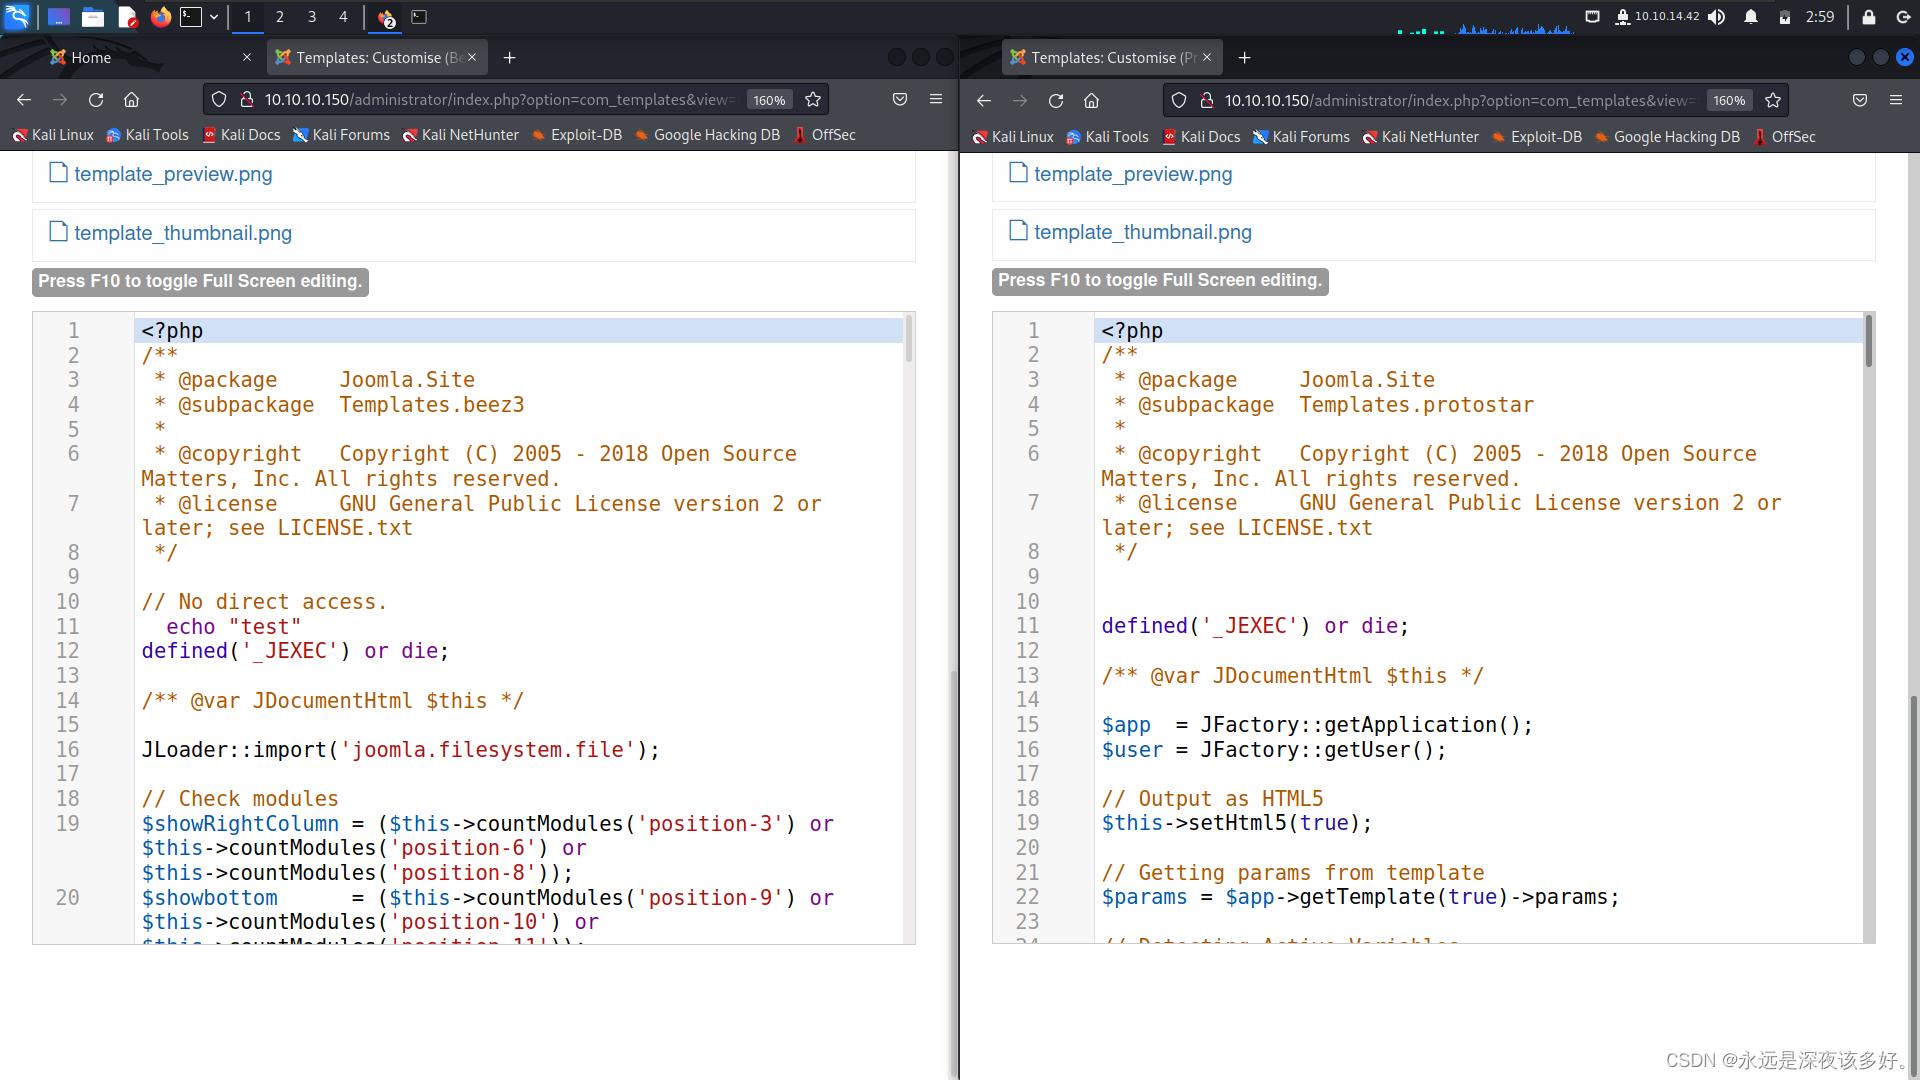Open a new tab in right Firefox window
The image size is (1920, 1080).
(1245, 58)
